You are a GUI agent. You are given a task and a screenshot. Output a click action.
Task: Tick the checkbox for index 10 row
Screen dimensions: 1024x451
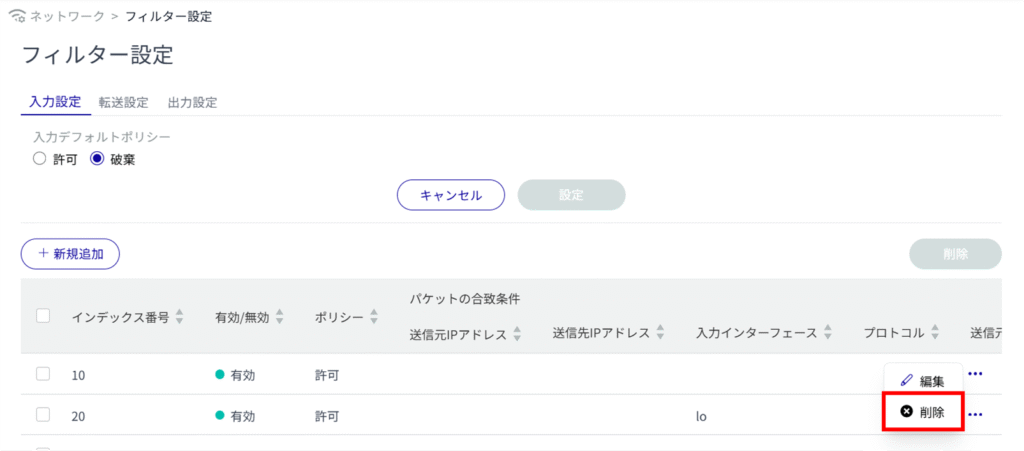click(43, 374)
